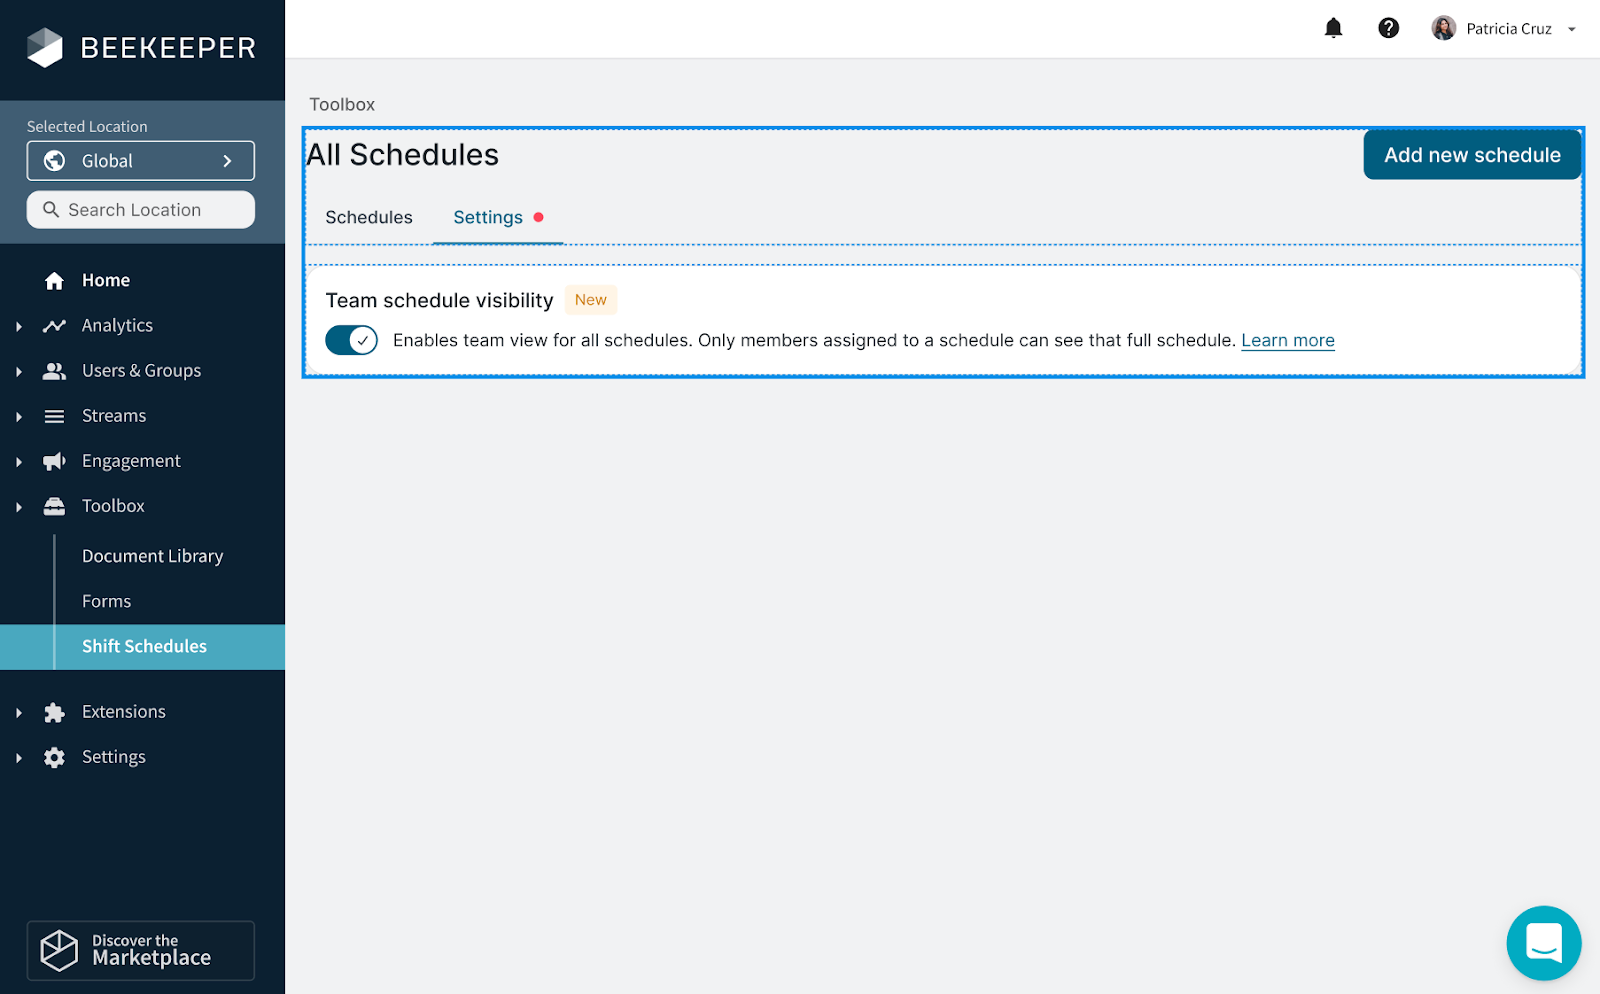Open Document Library in the sidebar
1600x994 pixels.
click(x=152, y=556)
